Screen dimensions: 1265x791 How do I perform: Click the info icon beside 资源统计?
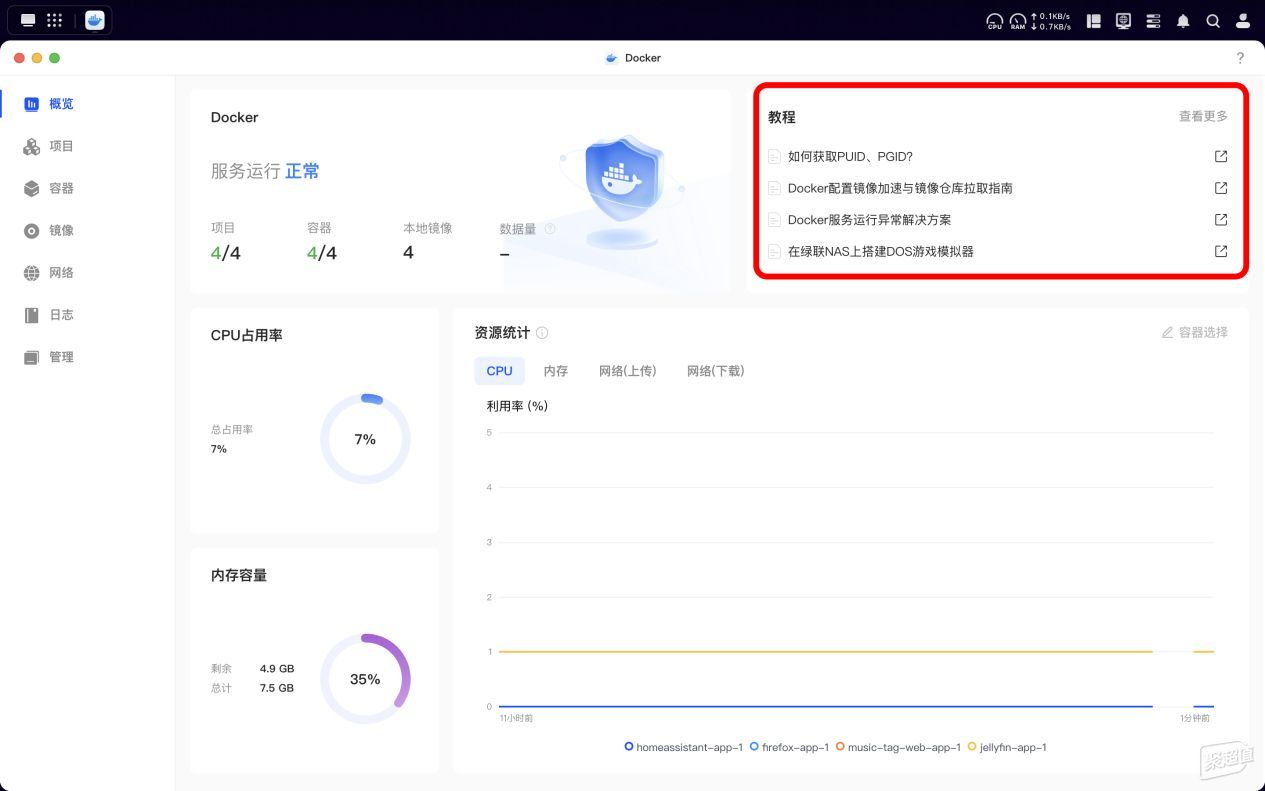[542, 333]
